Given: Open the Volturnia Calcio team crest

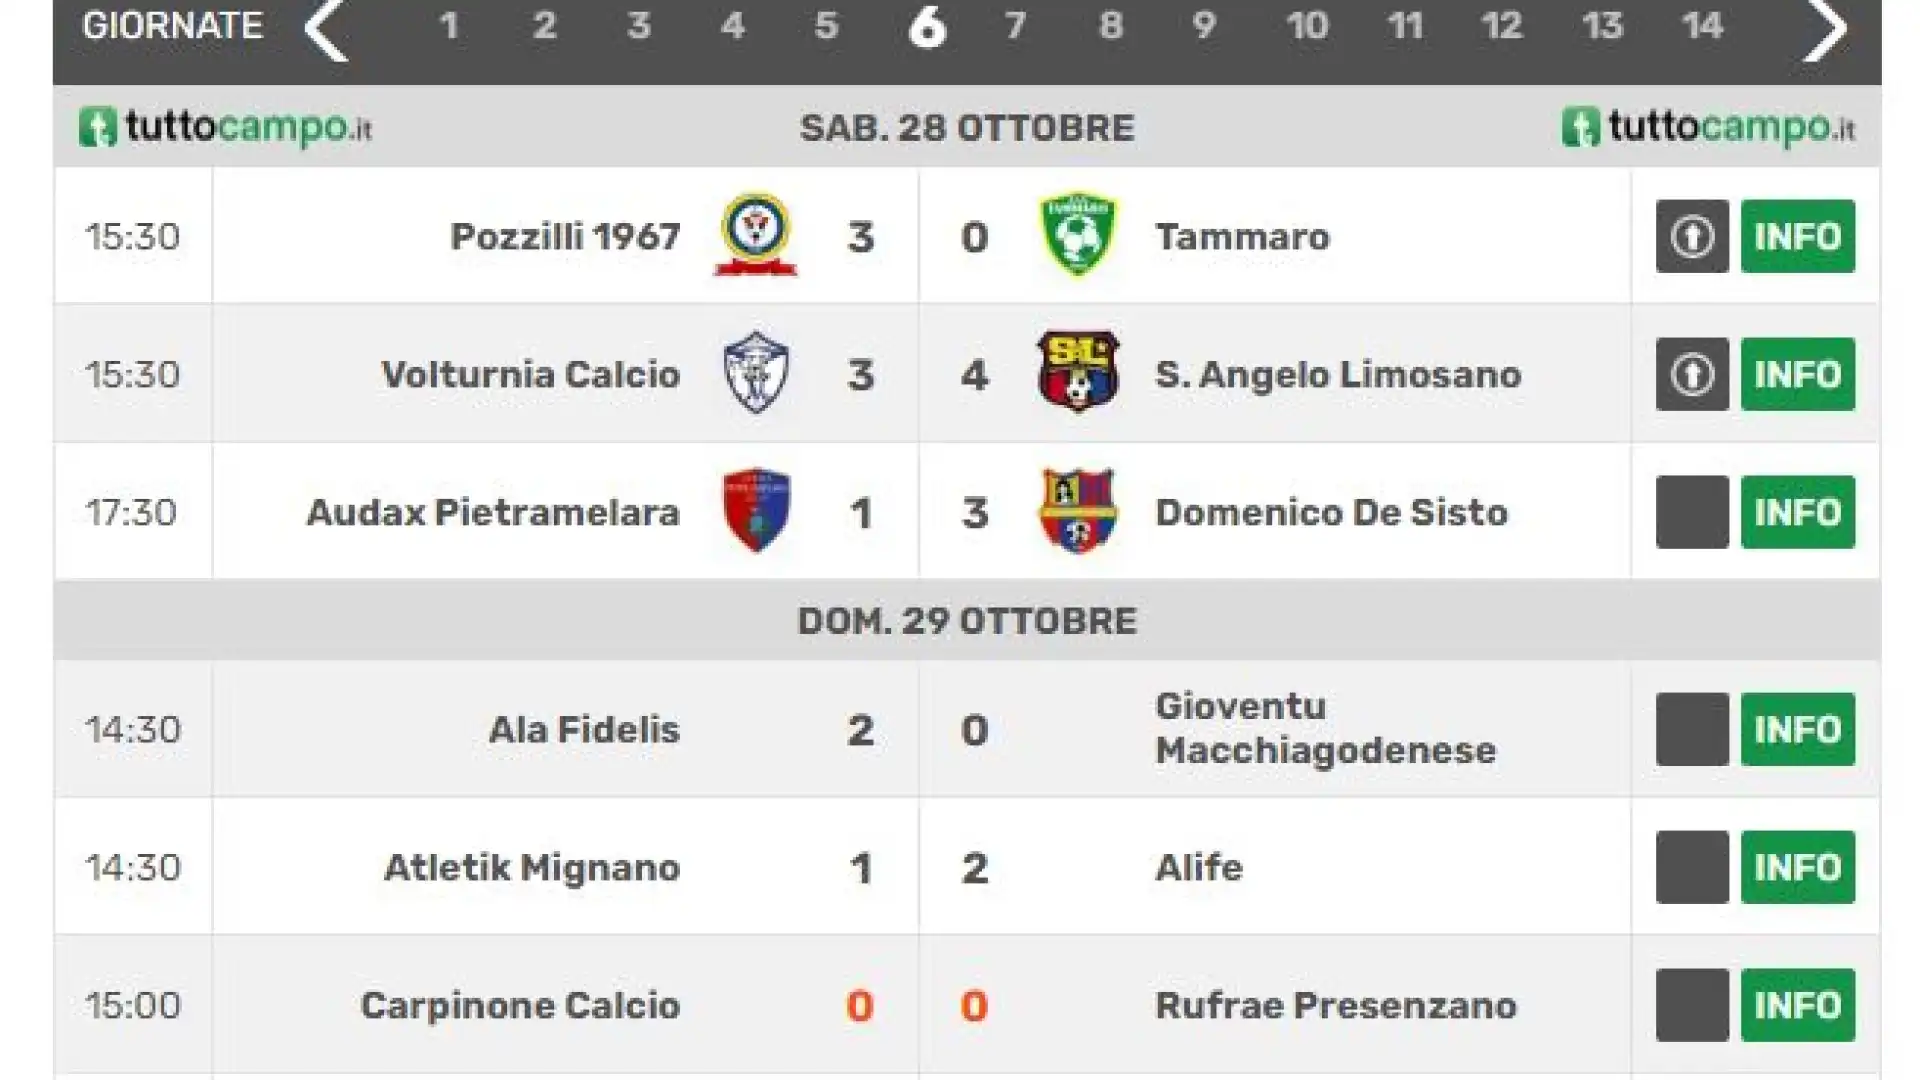Looking at the screenshot, I should click(756, 373).
